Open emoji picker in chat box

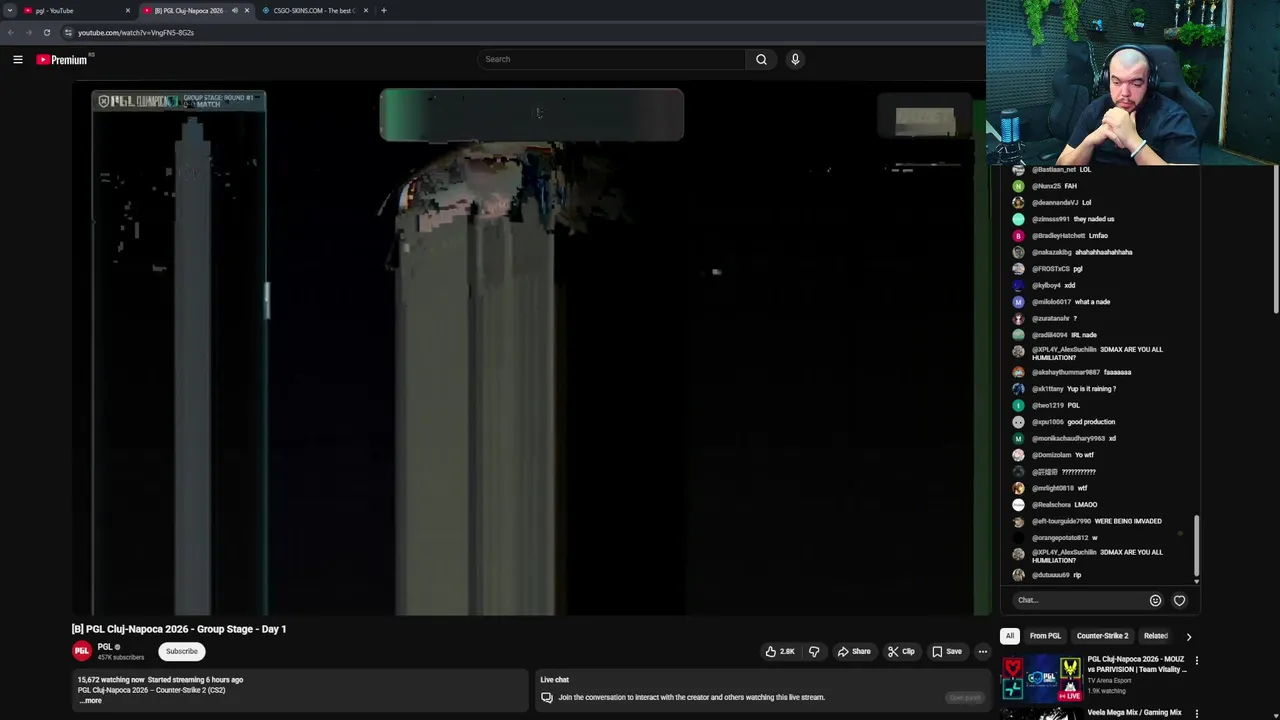(1155, 600)
